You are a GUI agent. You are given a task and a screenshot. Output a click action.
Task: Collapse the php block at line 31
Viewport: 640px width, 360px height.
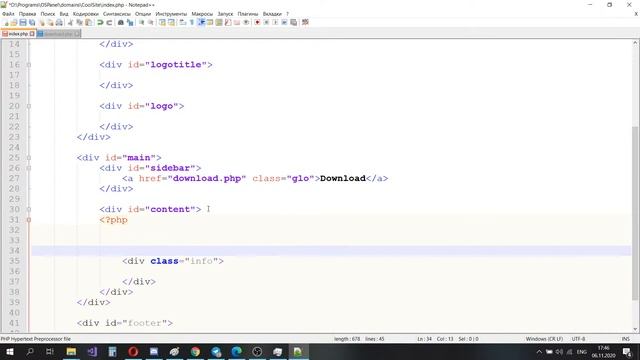pyautogui.click(x=29, y=220)
